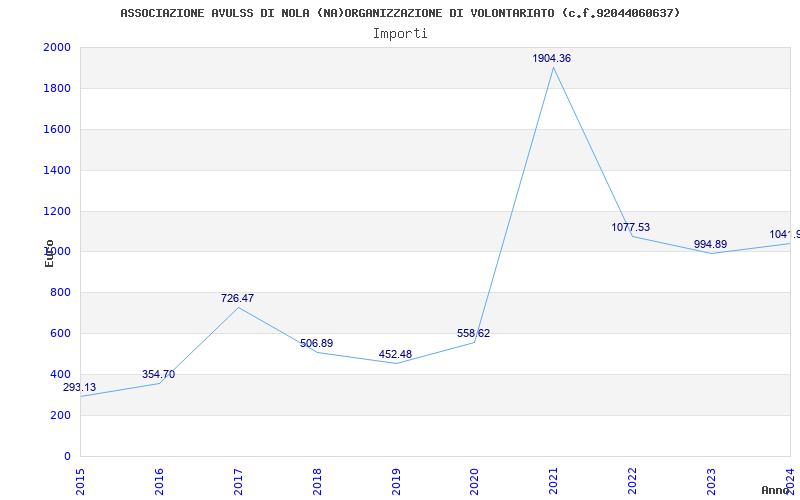The image size is (800, 500).
Task: Select the 293.13 data label
Action: (79, 388)
